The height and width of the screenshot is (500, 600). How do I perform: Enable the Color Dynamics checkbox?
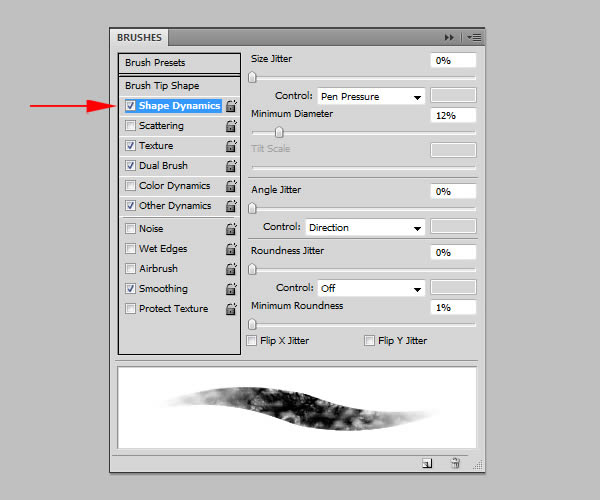pos(130,186)
